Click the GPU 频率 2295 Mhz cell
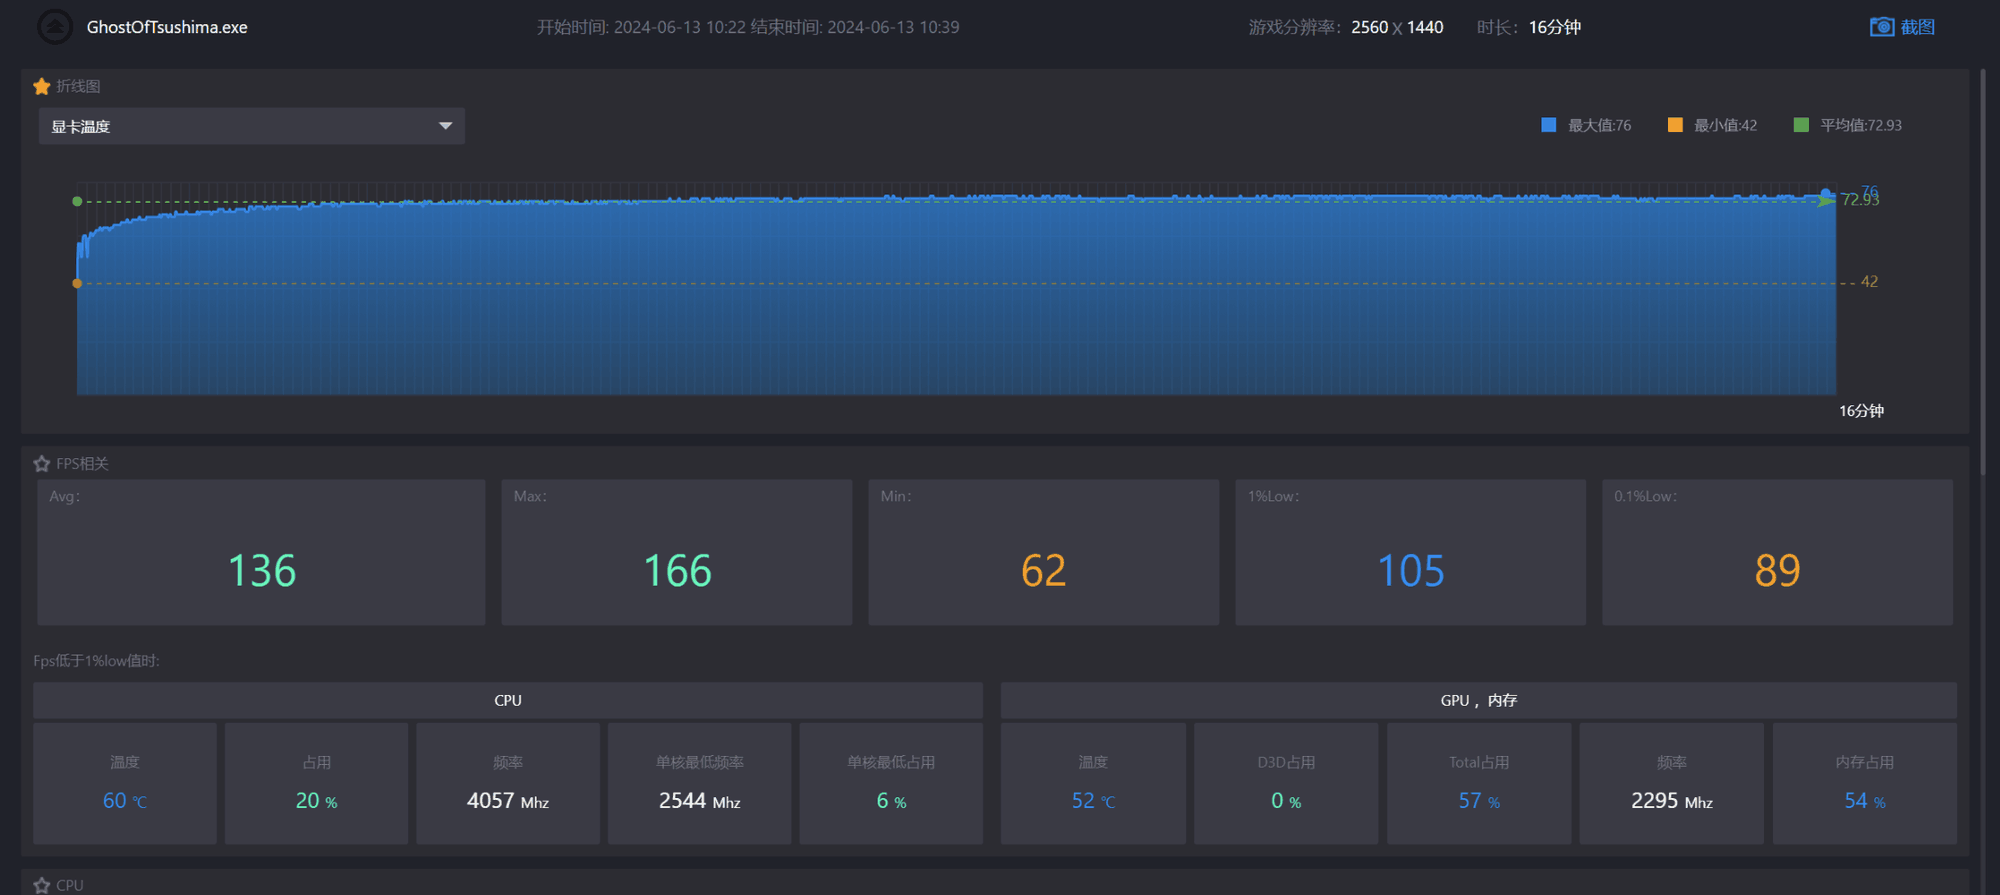This screenshot has width=2000, height=895. (x=1671, y=783)
